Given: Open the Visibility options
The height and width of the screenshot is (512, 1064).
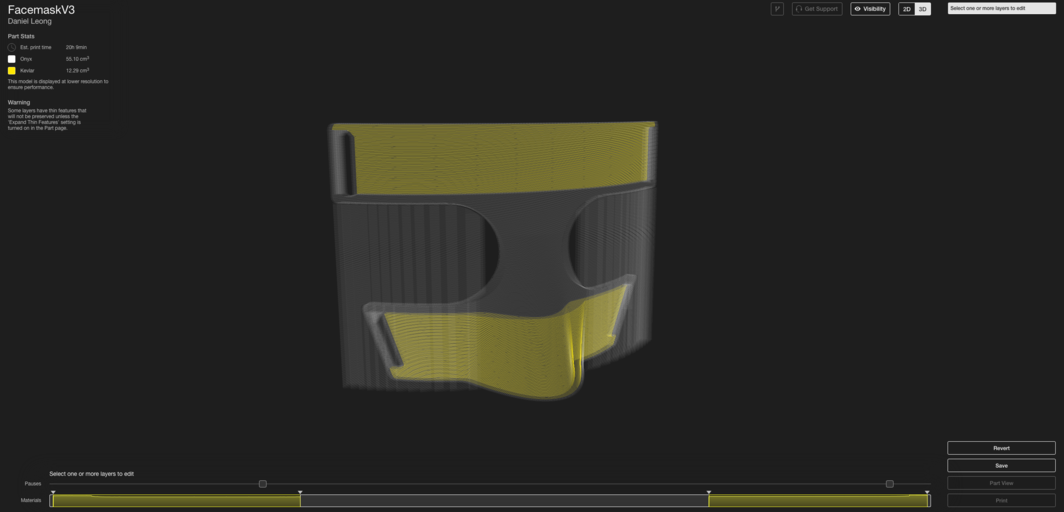Looking at the screenshot, I should point(870,9).
